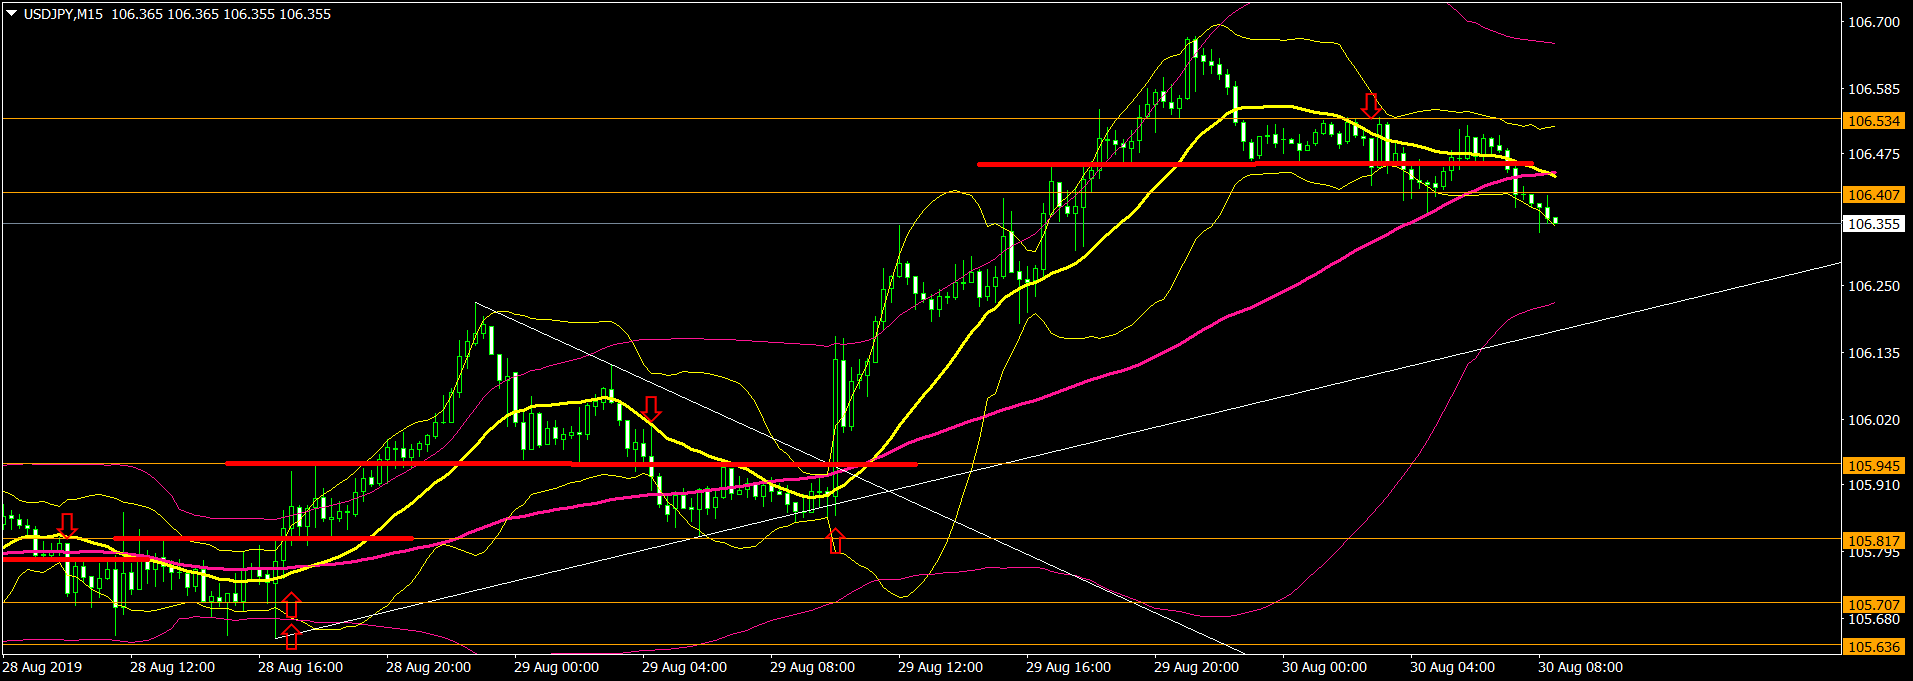Screen dimensions: 1913x681
Task: Click the 106.700 price scale value
Action: coord(1874,22)
